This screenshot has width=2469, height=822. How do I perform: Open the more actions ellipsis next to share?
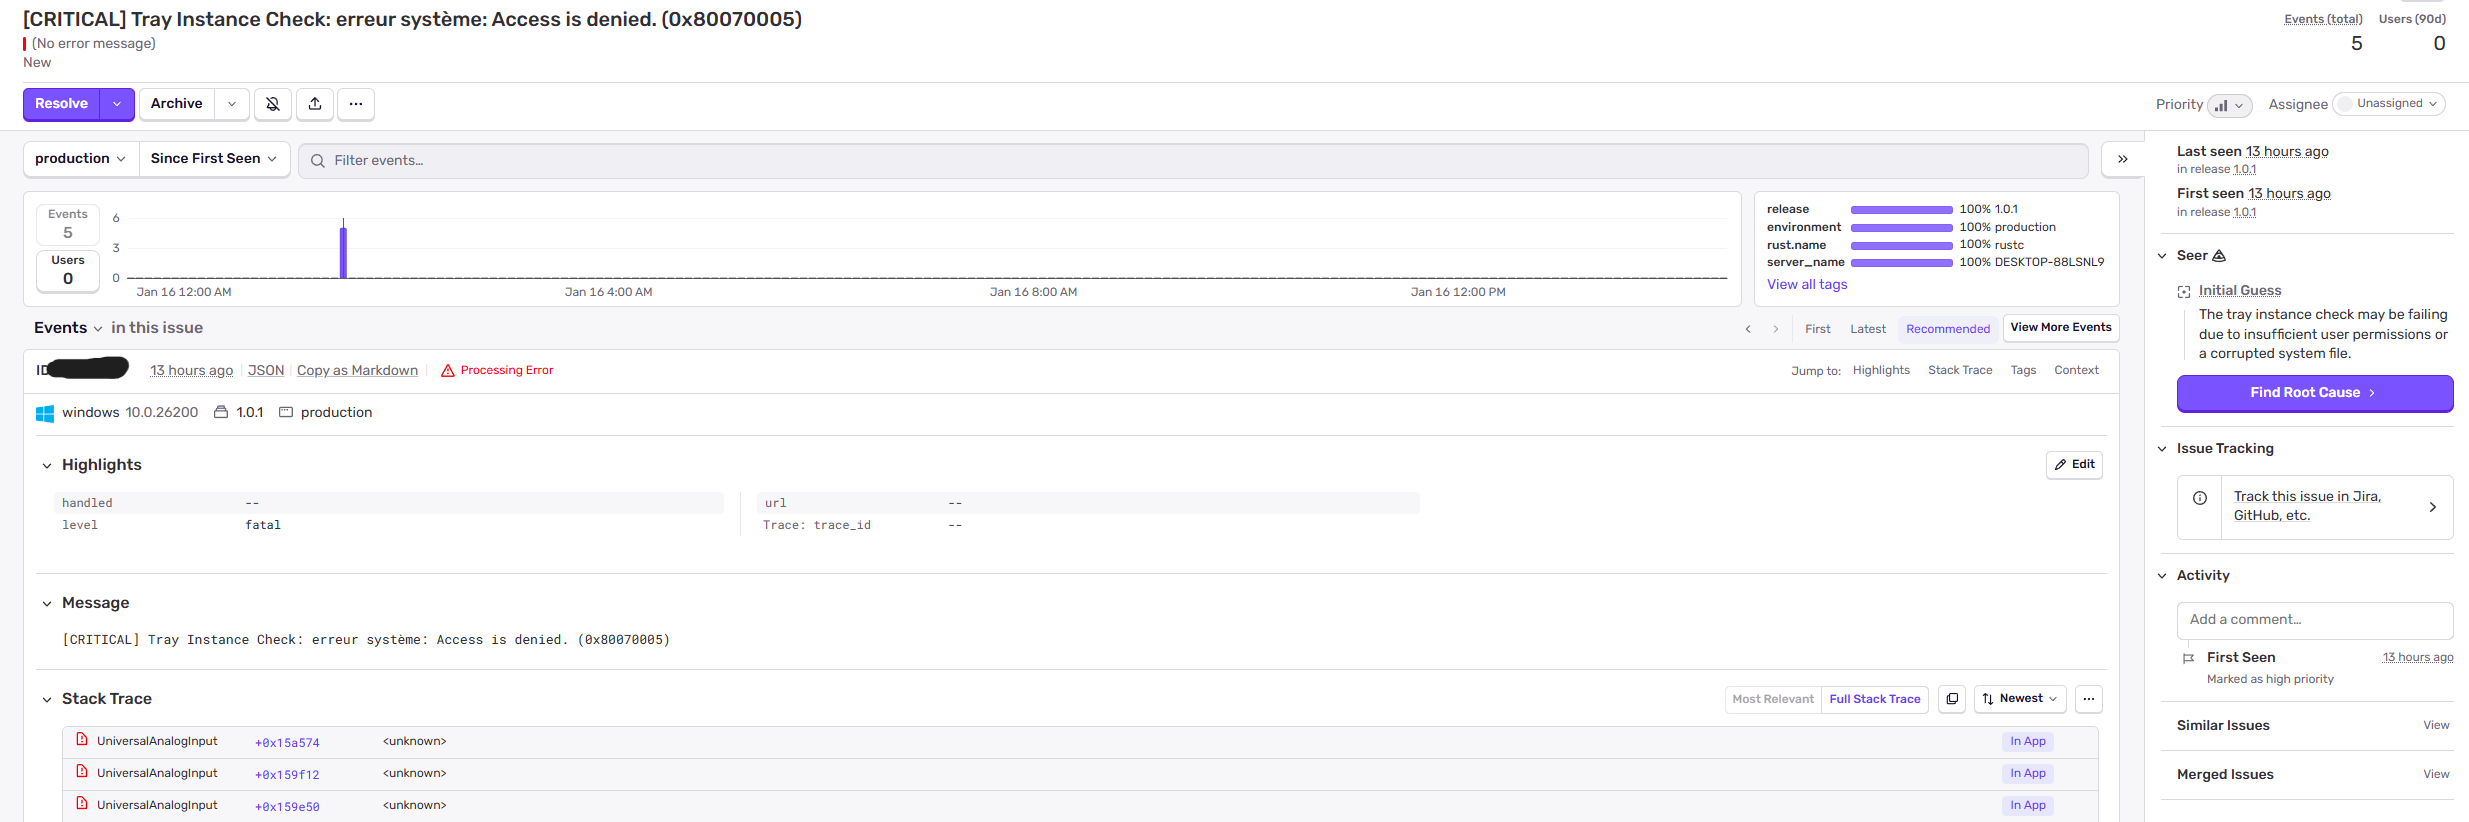click(356, 104)
